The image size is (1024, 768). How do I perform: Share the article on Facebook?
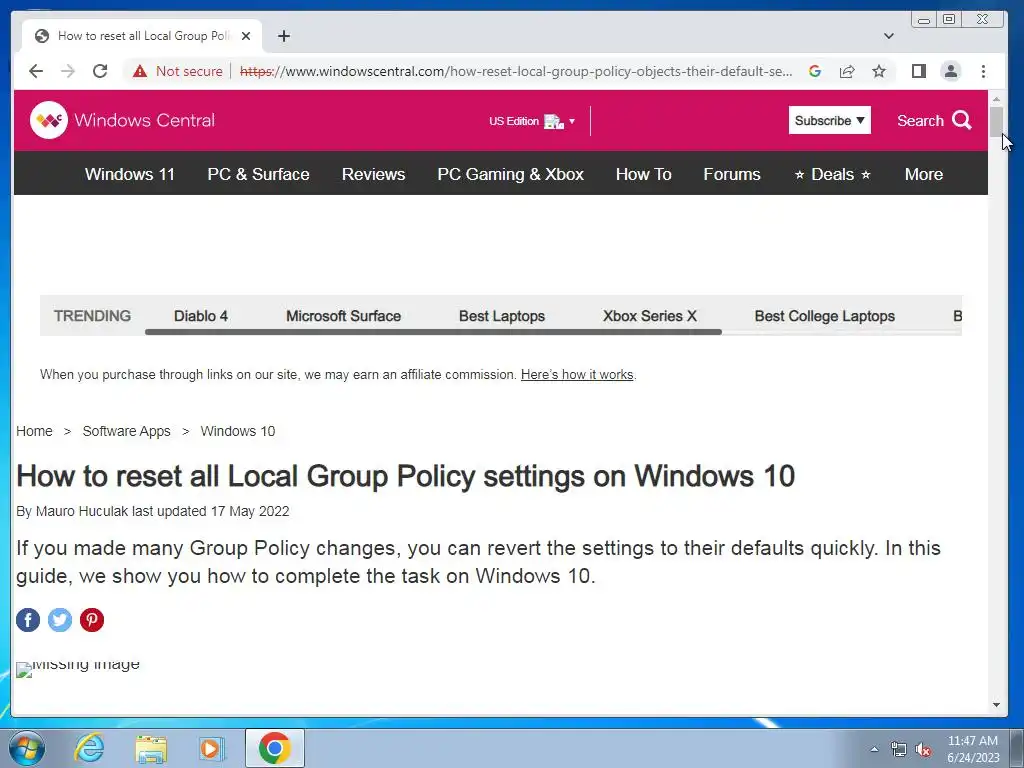pos(28,620)
